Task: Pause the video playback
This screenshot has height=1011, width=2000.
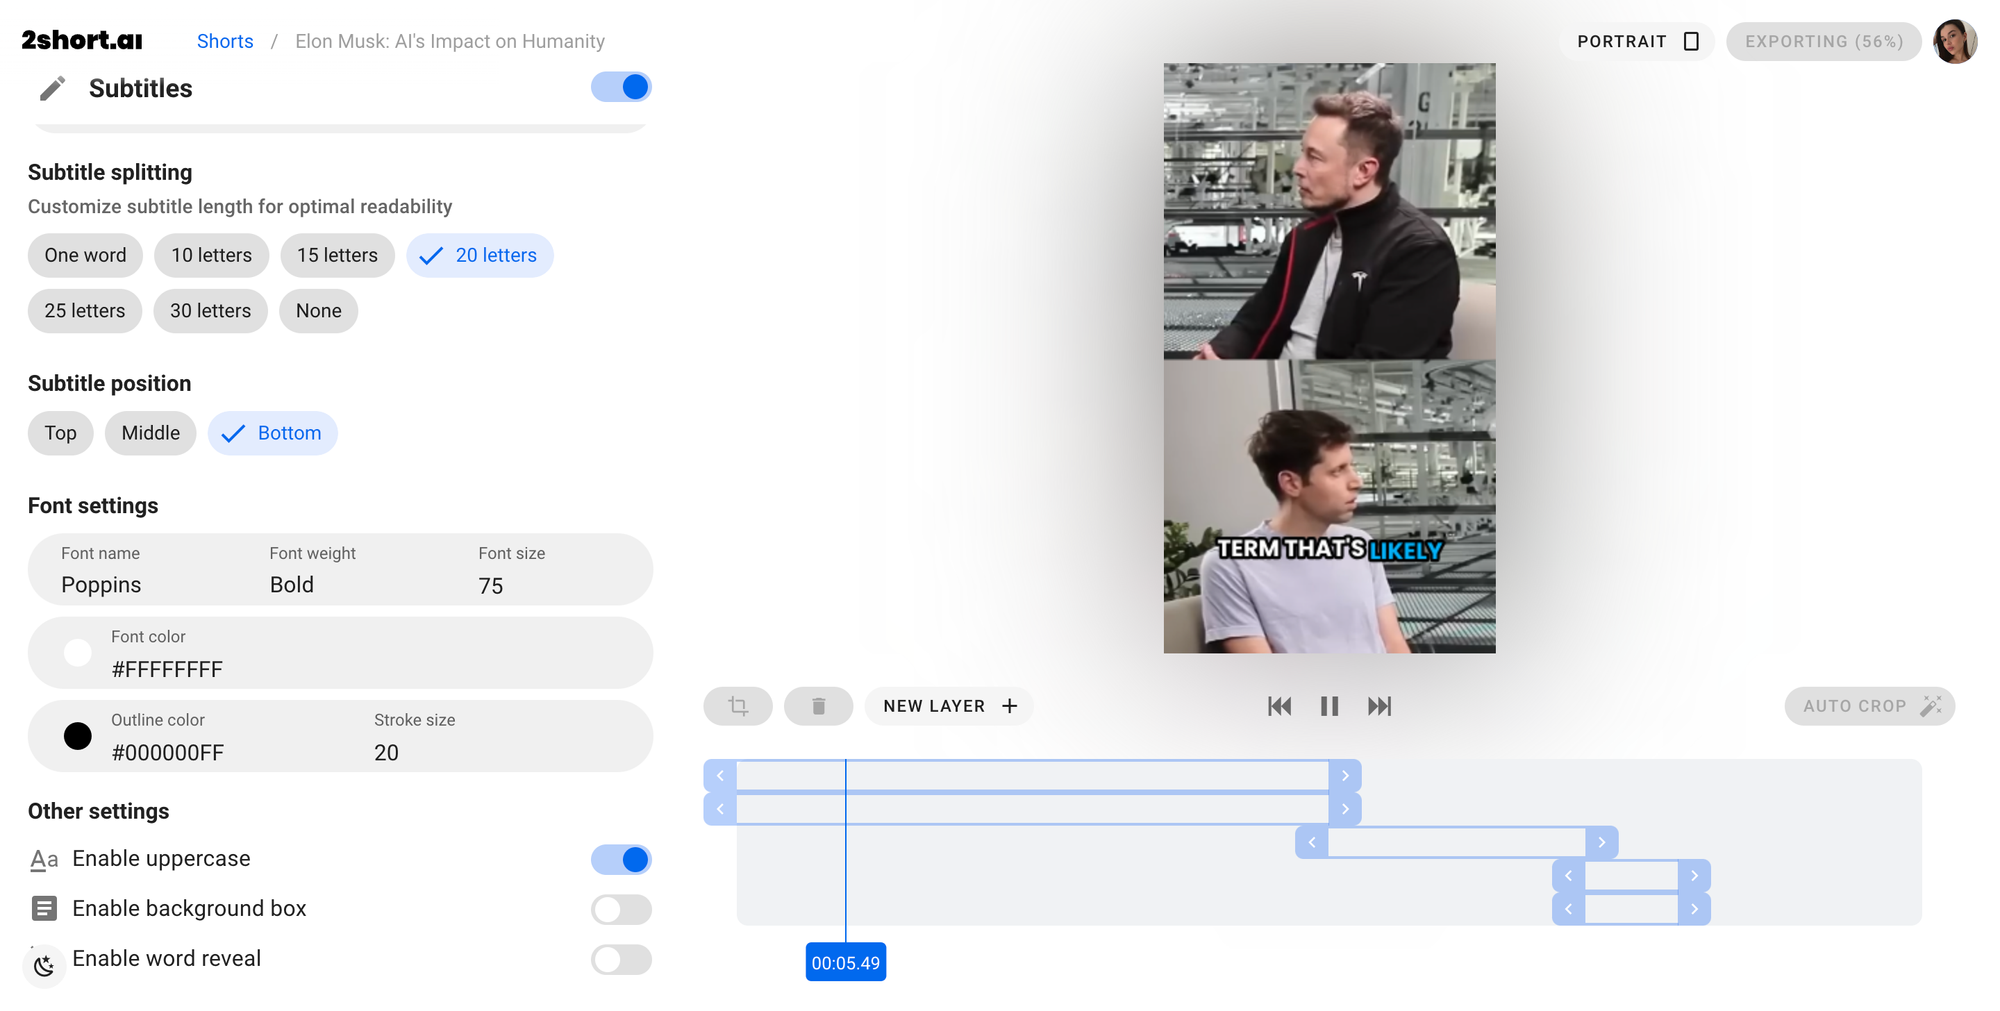Action: [1329, 706]
